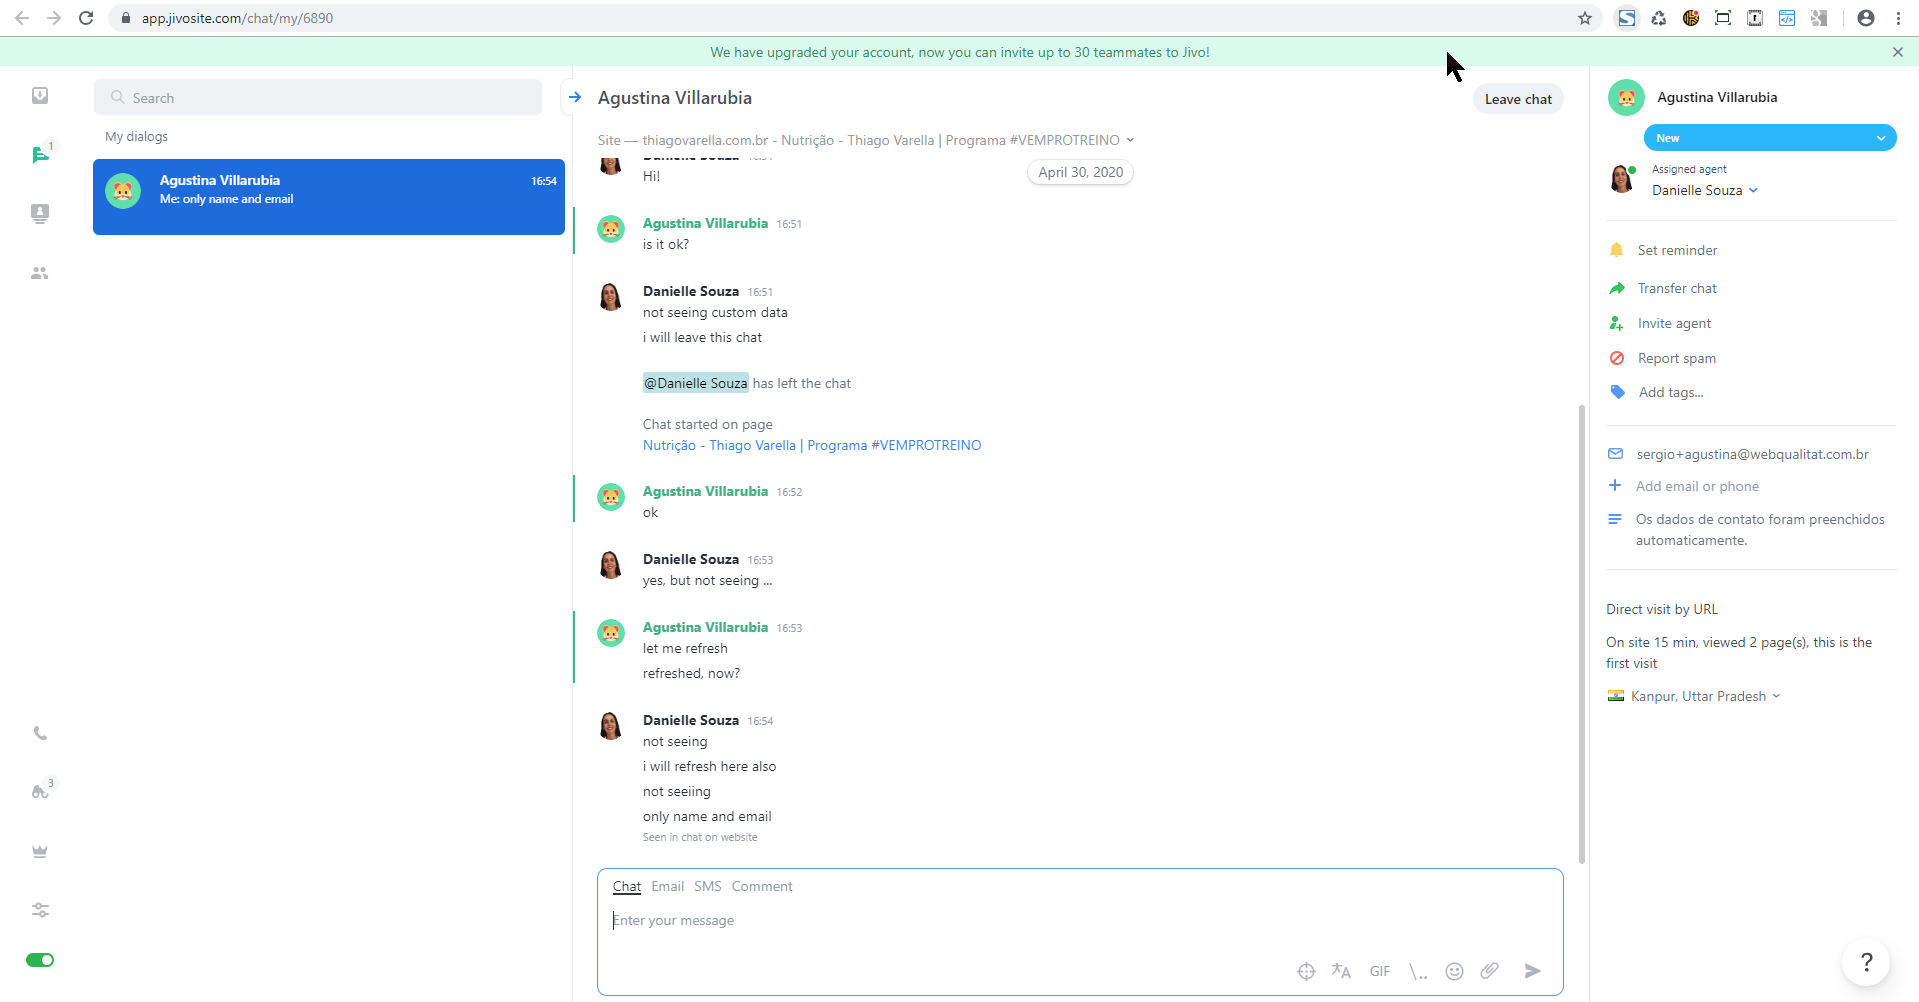Click the dialog Search field
1919x1002 pixels.
318,97
